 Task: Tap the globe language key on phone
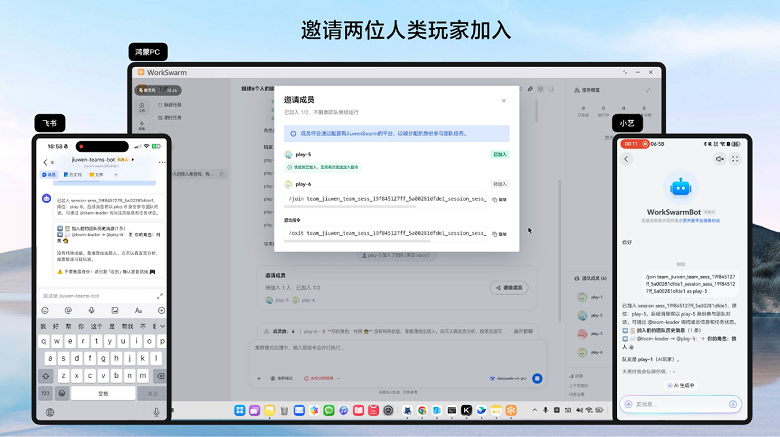tap(50, 412)
